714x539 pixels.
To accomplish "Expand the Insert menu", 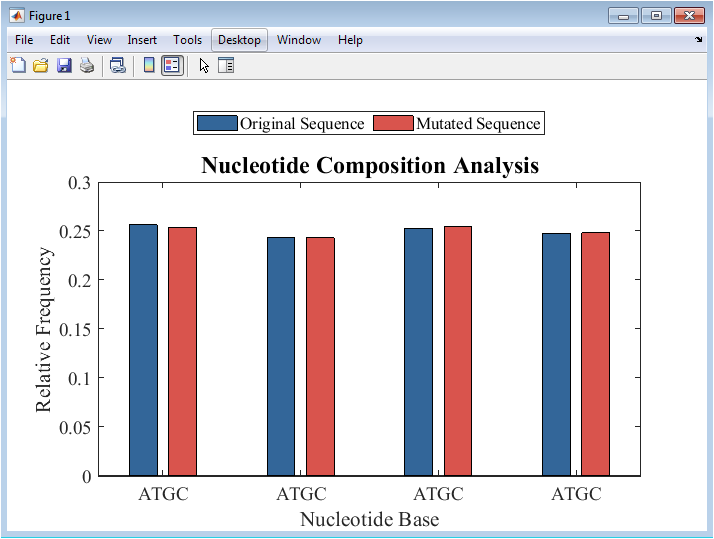I will point(142,40).
